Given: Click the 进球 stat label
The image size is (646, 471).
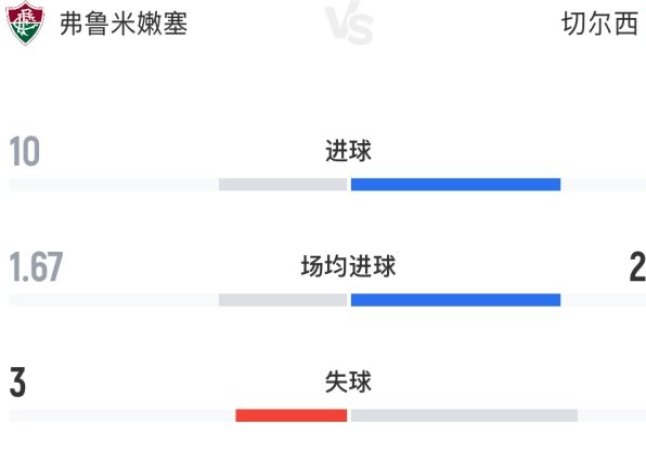Looking at the screenshot, I should pyautogui.click(x=349, y=151).
